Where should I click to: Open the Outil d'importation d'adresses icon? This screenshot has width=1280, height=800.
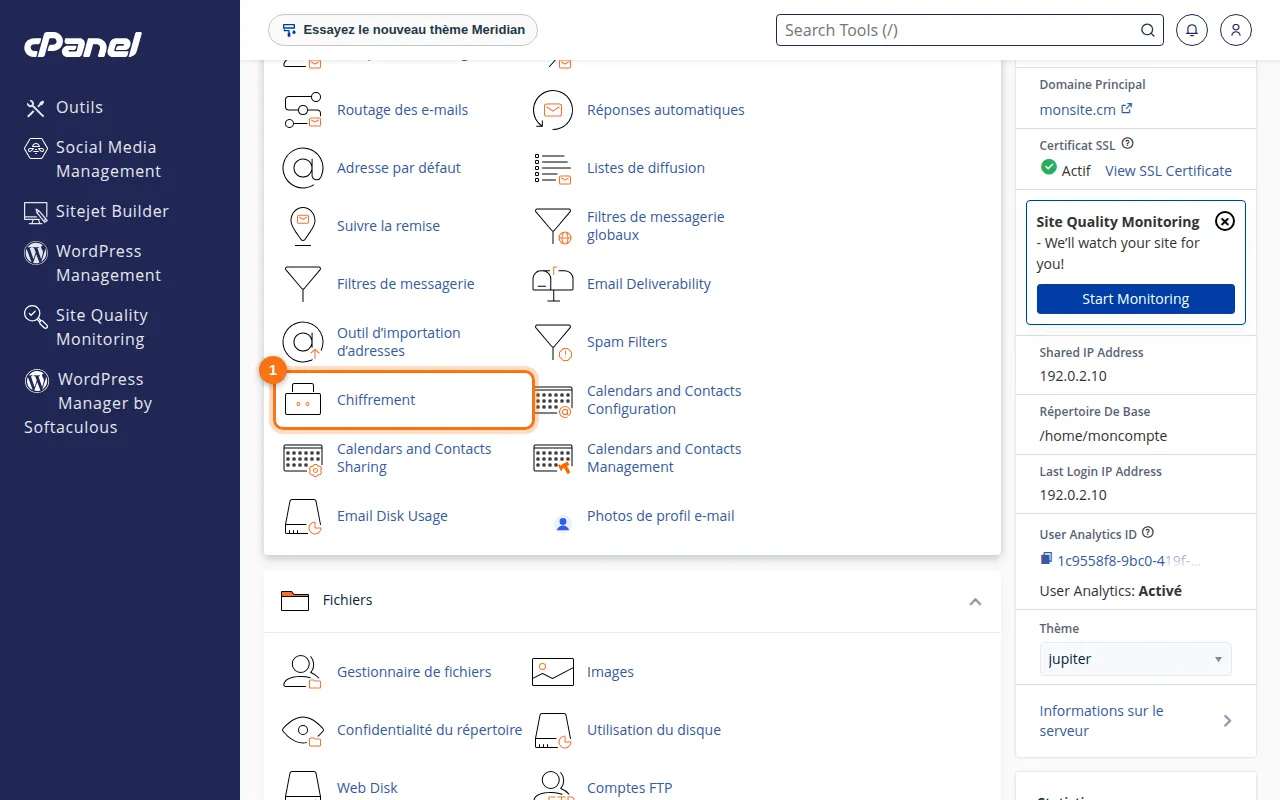coord(303,342)
